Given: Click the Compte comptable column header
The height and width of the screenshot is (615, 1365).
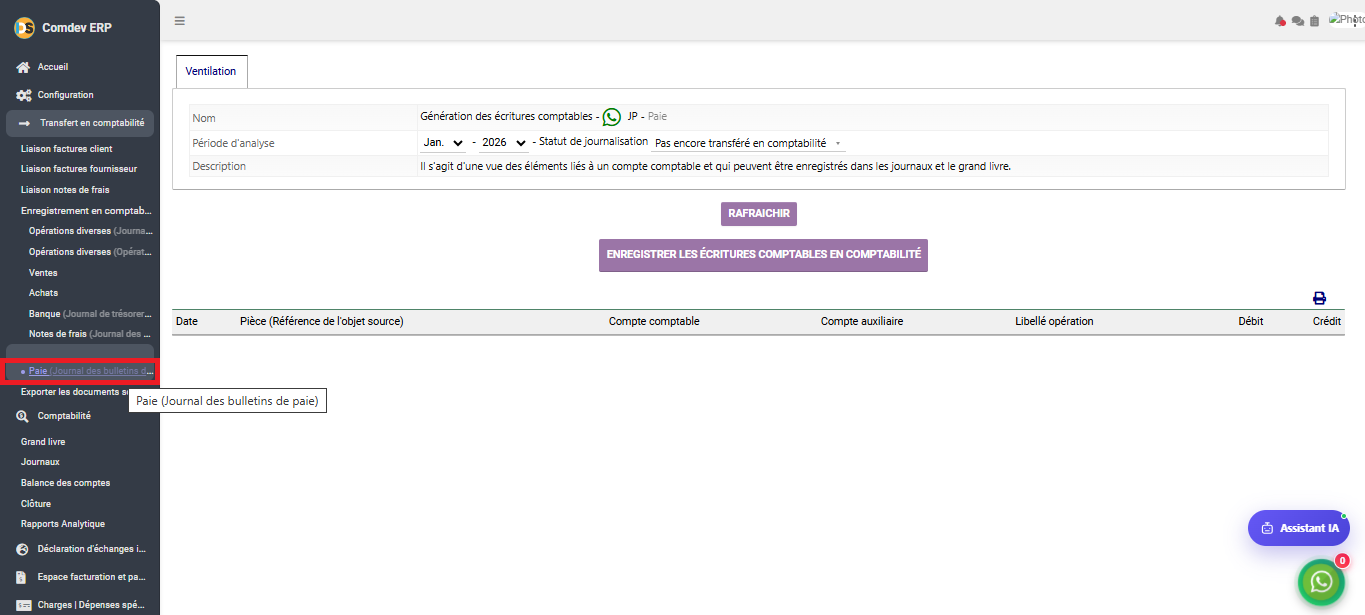Looking at the screenshot, I should point(654,322).
